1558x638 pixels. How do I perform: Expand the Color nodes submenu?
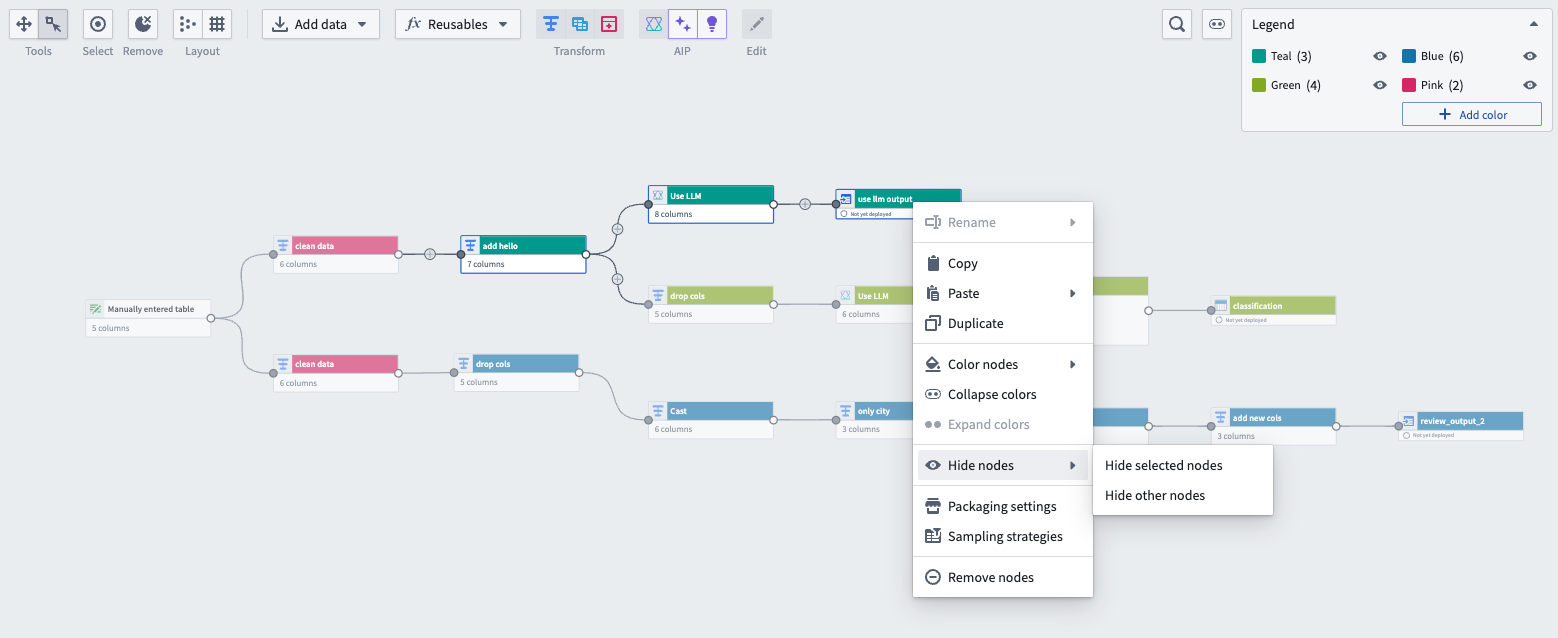[1003, 364]
